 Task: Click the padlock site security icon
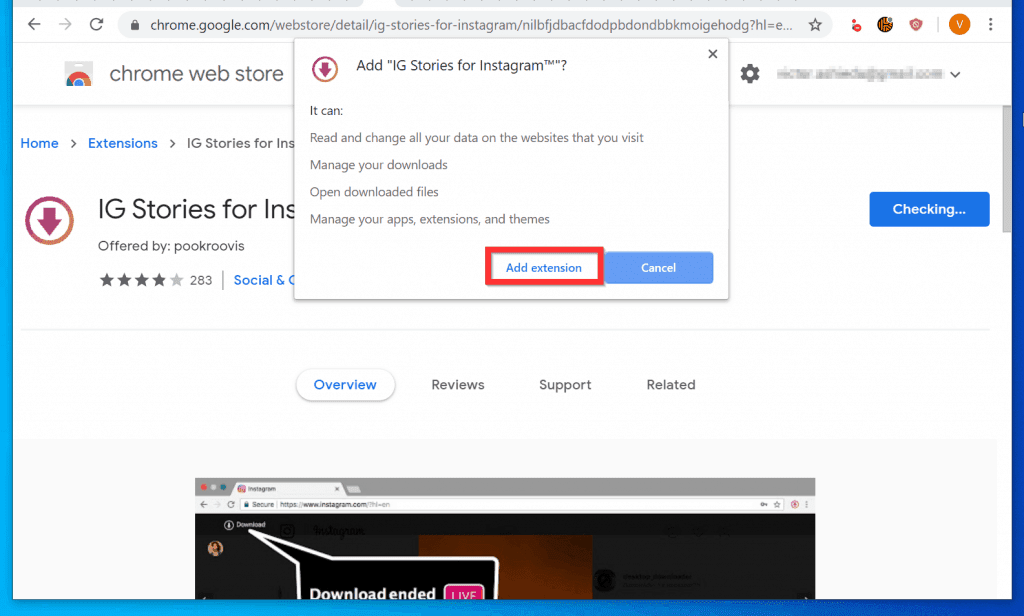[135, 25]
